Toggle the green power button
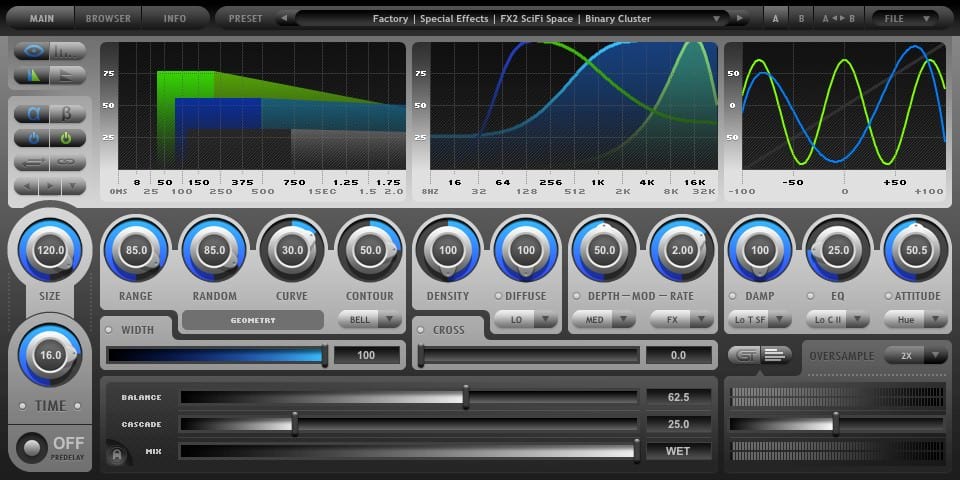This screenshot has width=960, height=480. point(67,138)
